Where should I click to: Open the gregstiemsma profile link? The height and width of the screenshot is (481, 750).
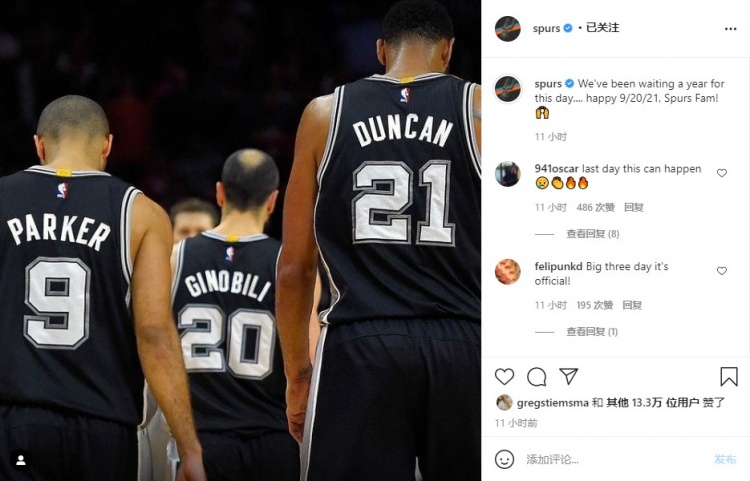click(x=552, y=403)
